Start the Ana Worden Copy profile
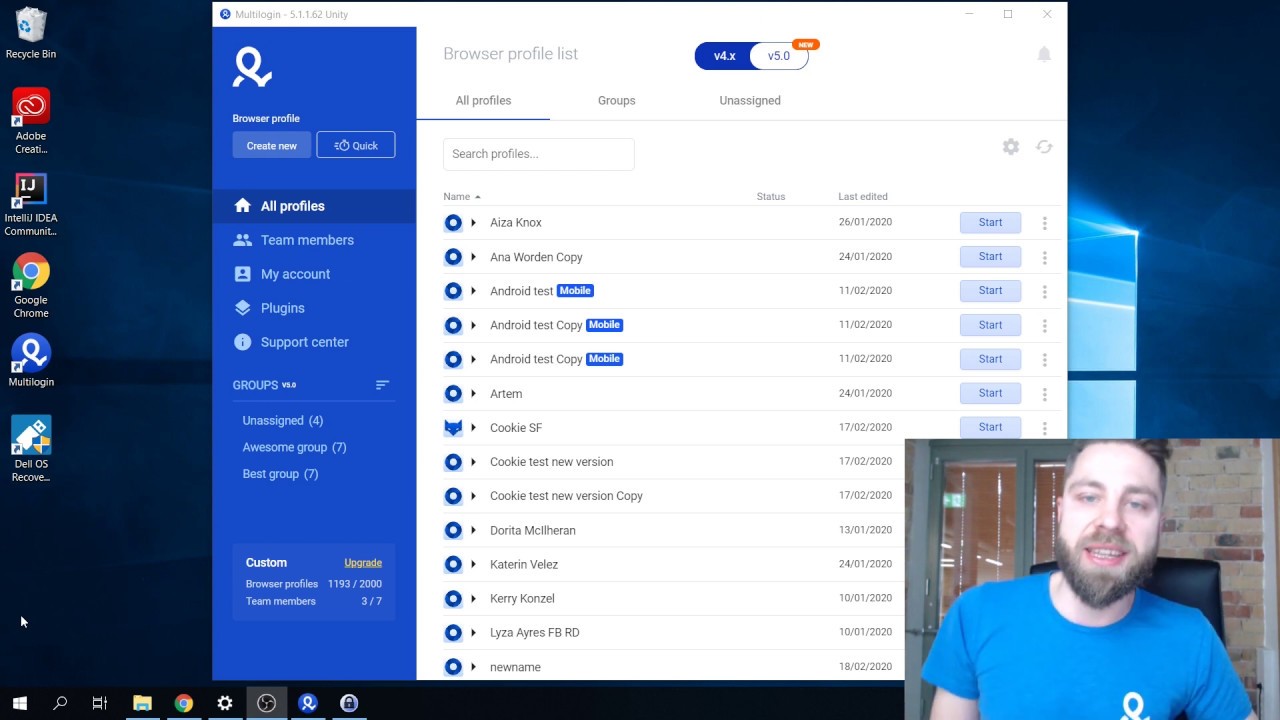This screenshot has height=720, width=1280. click(x=990, y=257)
